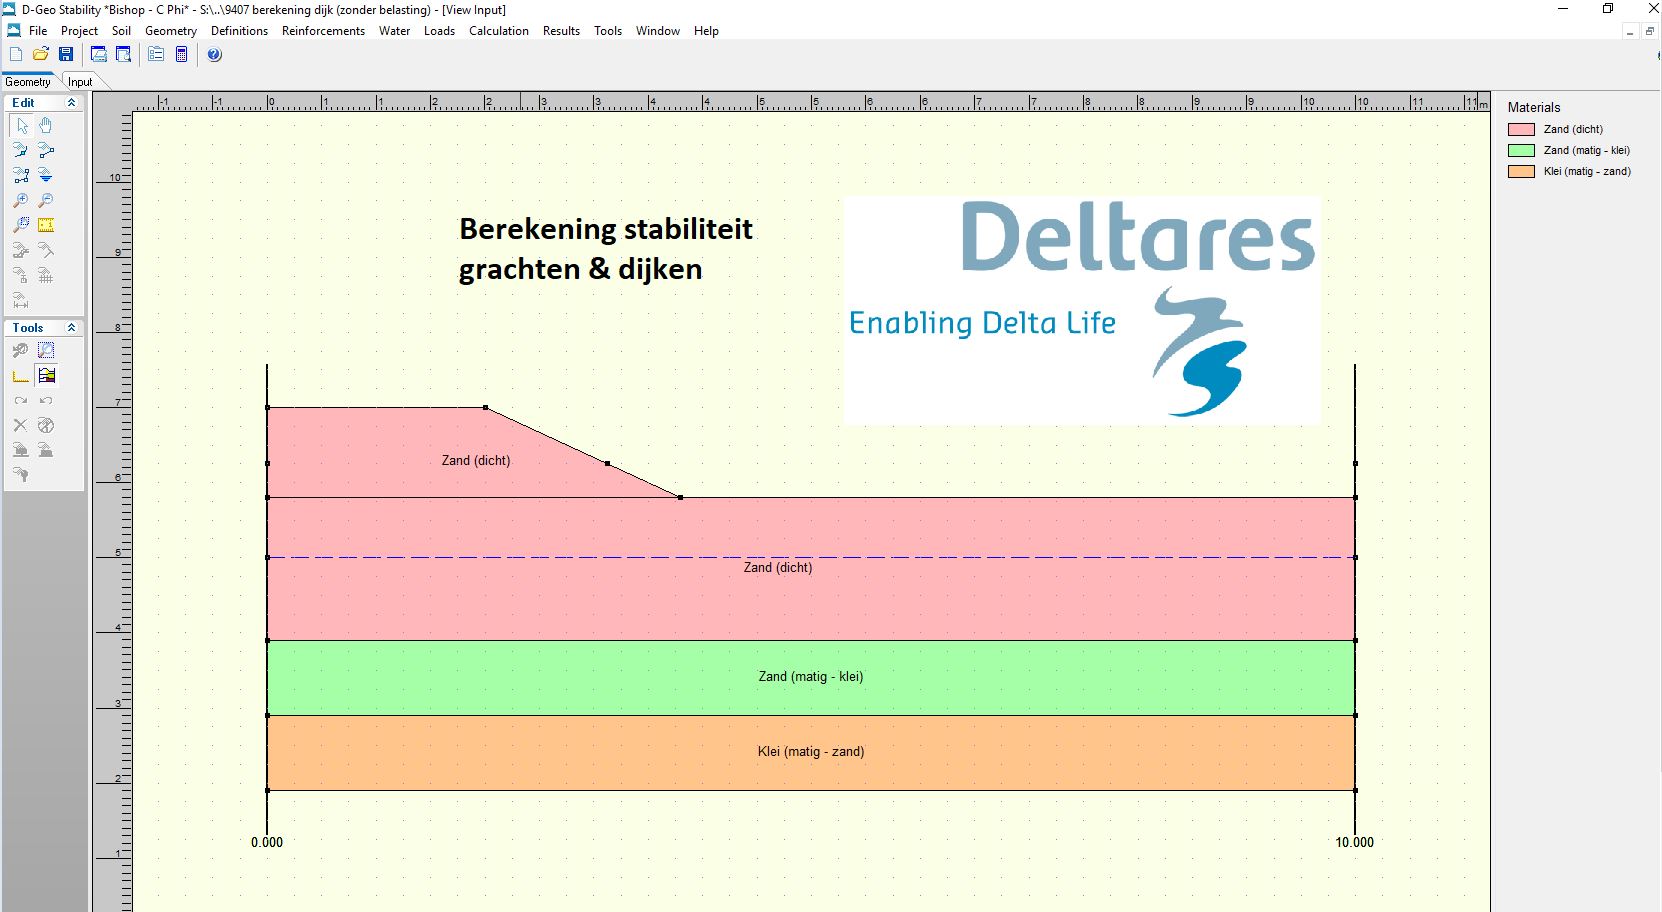This screenshot has width=1662, height=912.
Task: Collapse the Edit panel using its chevron
Action: click(x=71, y=103)
